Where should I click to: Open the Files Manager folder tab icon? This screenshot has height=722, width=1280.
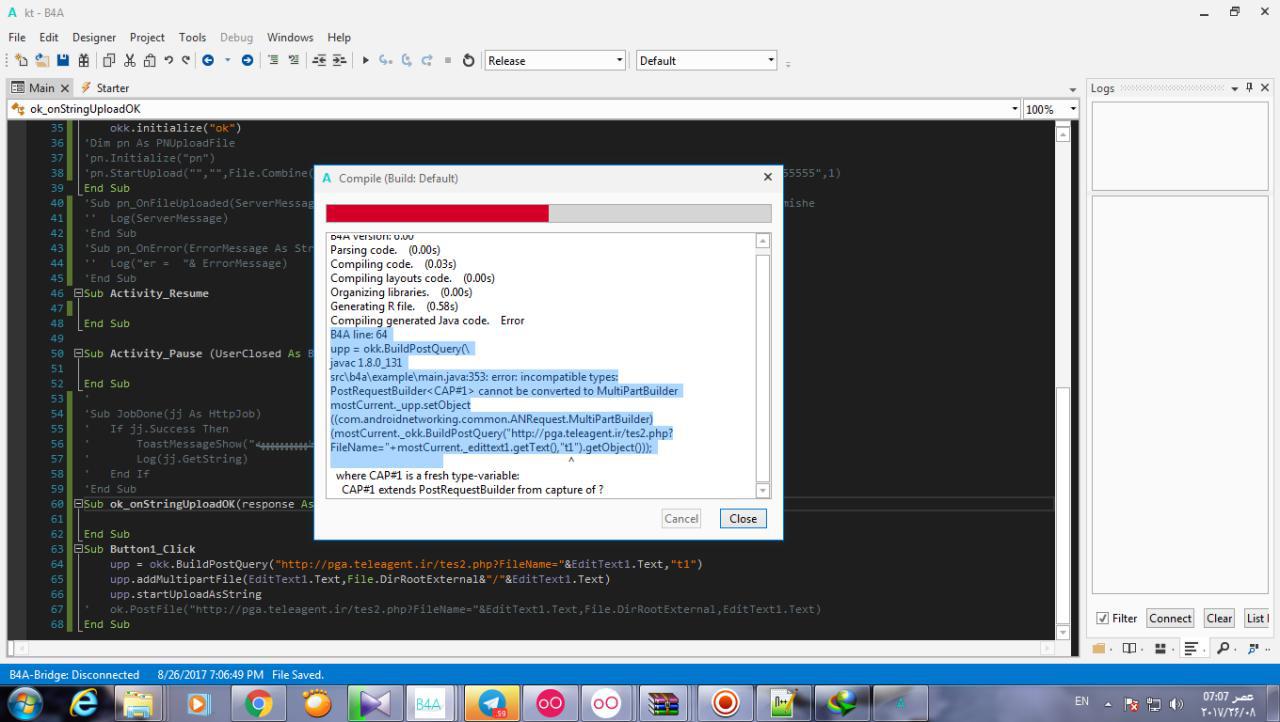tap(1101, 648)
